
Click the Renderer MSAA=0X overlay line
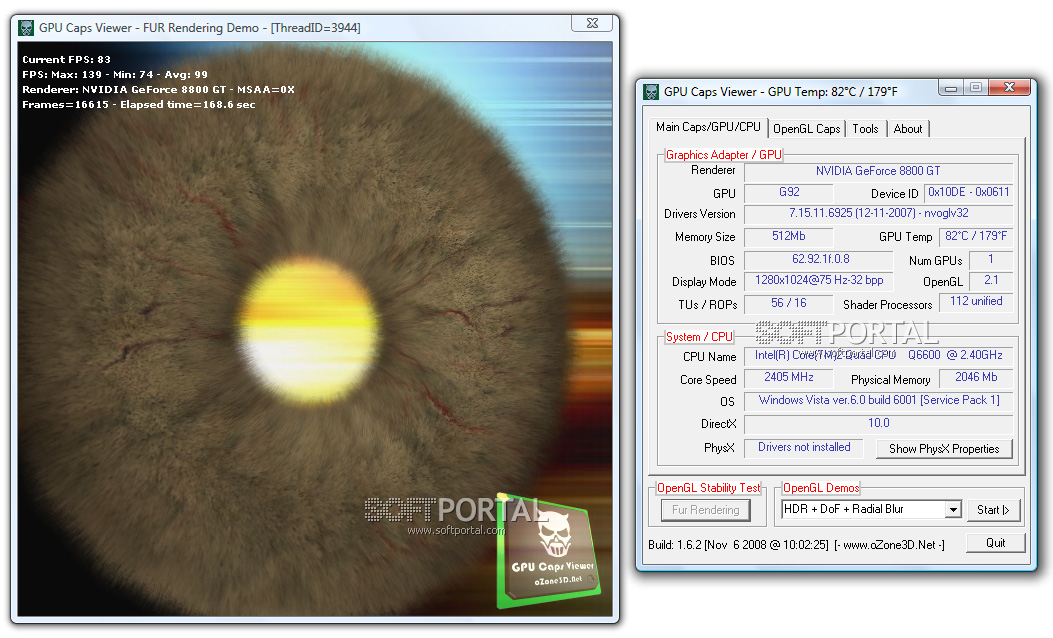click(158, 89)
